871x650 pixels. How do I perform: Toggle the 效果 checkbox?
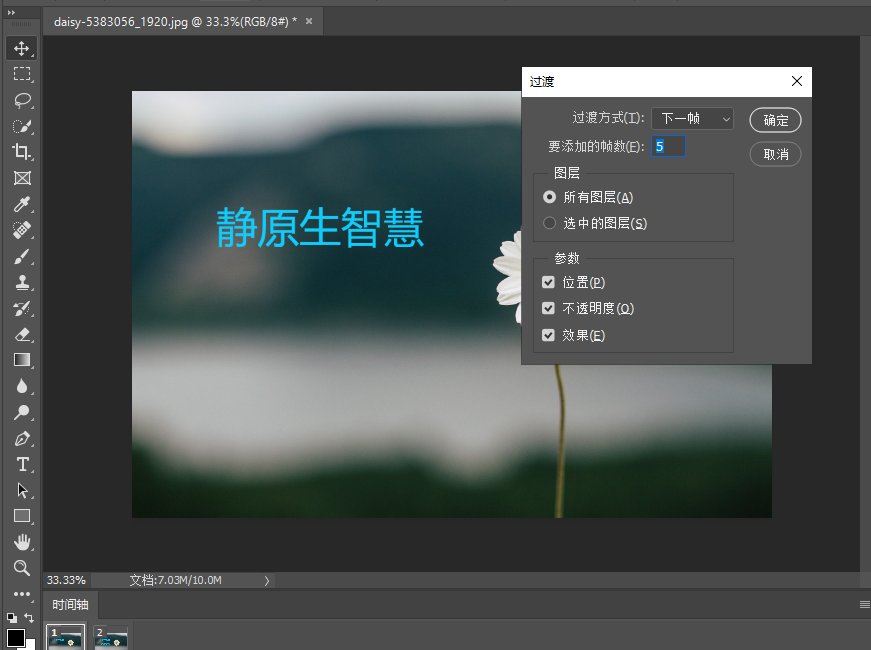click(548, 335)
